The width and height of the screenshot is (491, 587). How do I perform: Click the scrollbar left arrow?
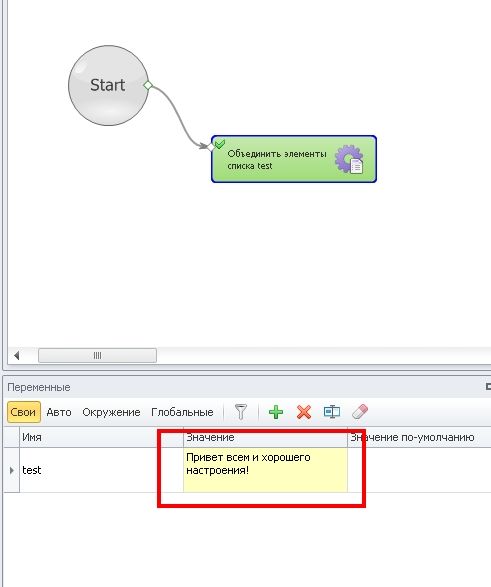[x=16, y=355]
